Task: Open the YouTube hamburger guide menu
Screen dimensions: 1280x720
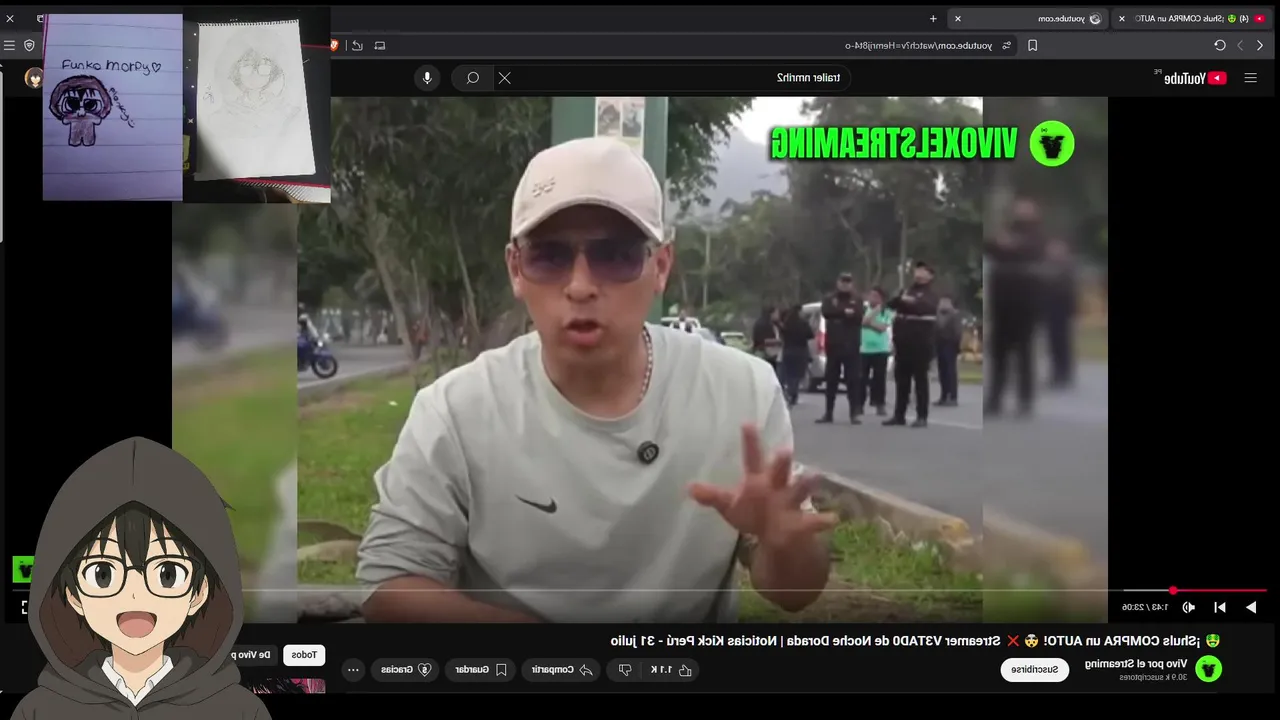Action: [x=1250, y=78]
